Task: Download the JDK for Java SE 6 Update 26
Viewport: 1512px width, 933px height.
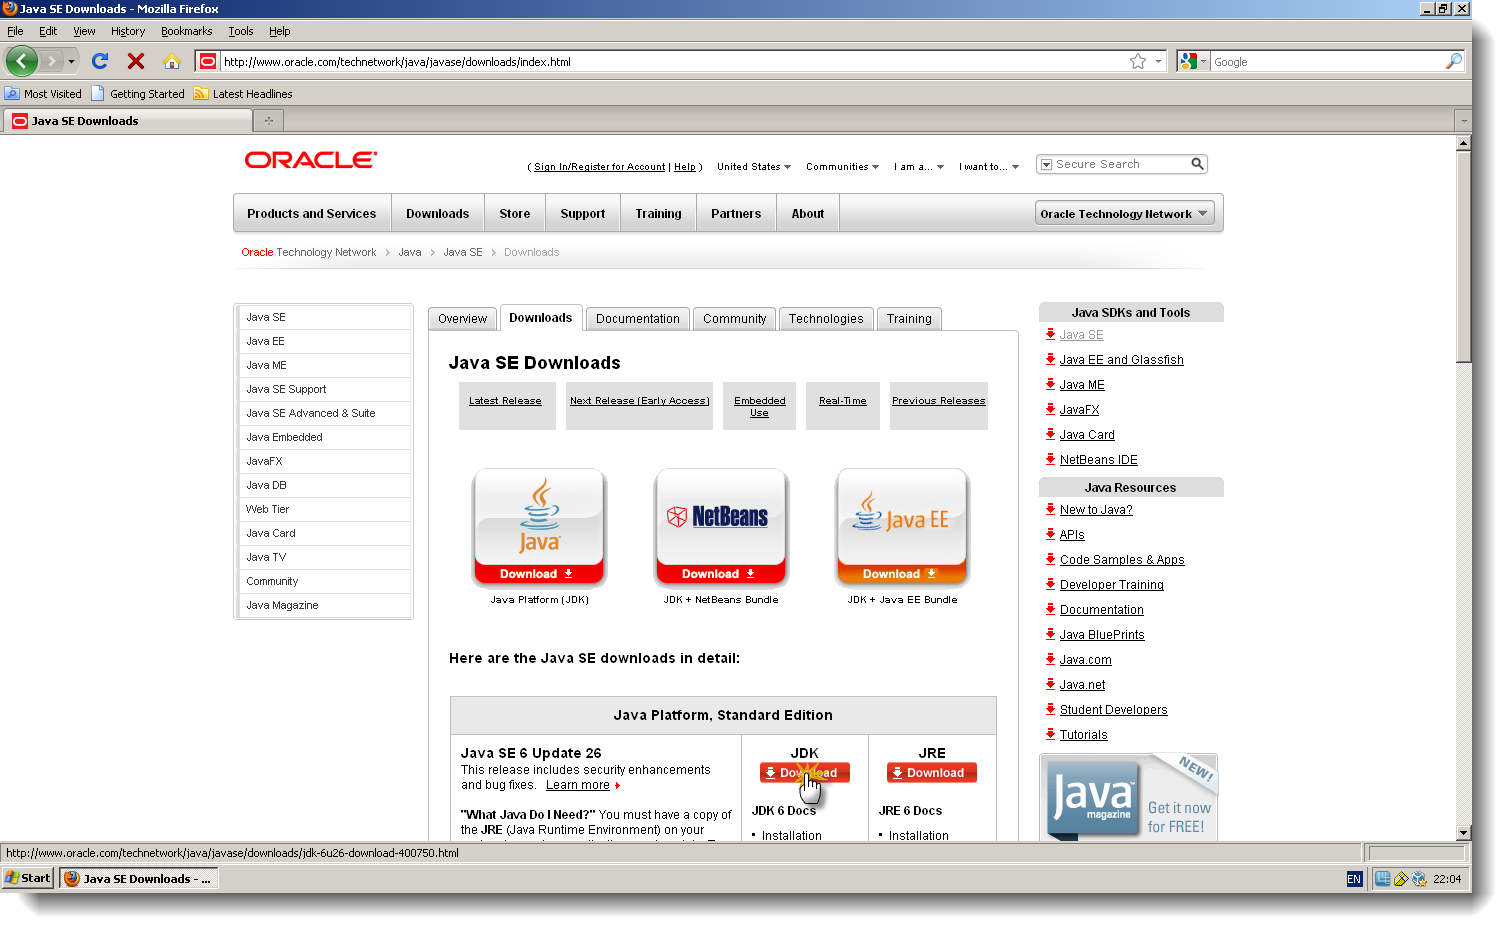Action: pyautogui.click(x=805, y=772)
